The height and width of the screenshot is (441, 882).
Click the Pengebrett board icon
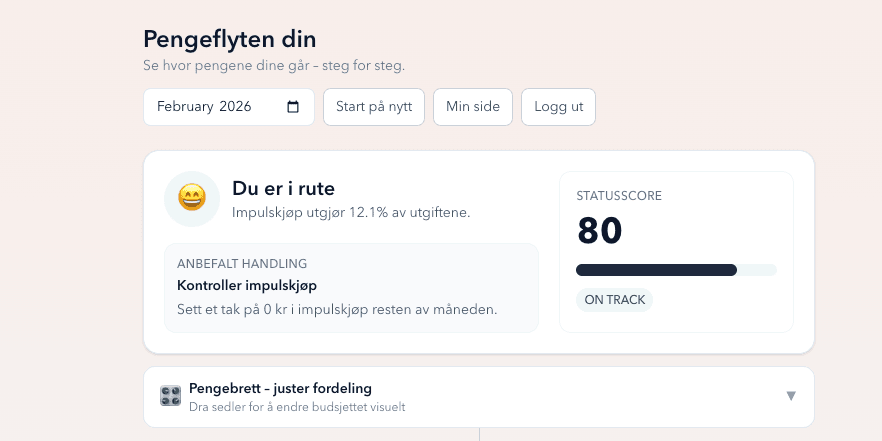(x=170, y=396)
